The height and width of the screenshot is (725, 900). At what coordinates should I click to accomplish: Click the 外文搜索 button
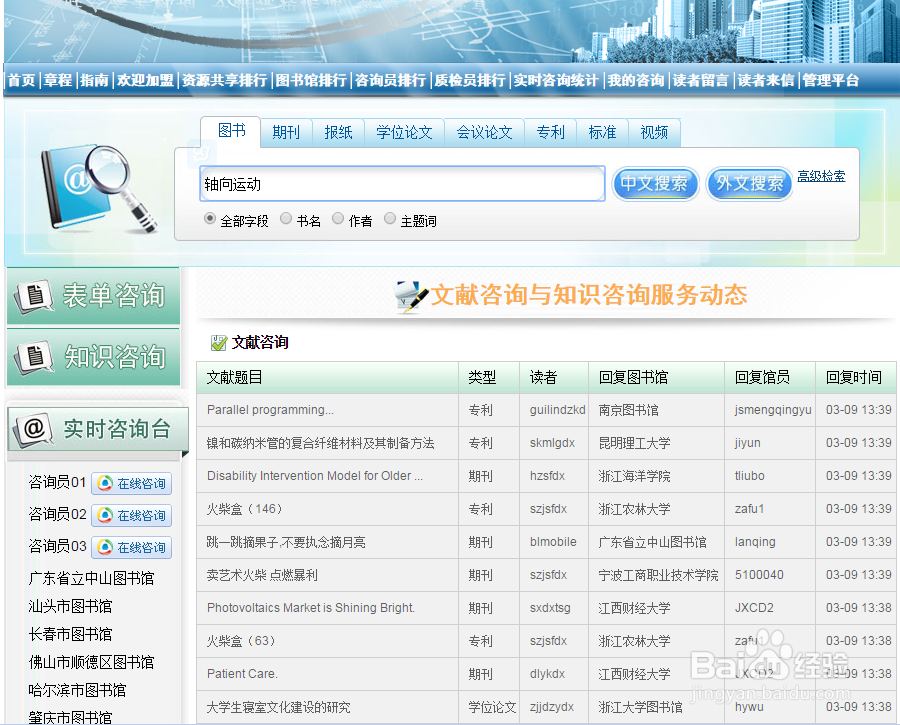(749, 184)
